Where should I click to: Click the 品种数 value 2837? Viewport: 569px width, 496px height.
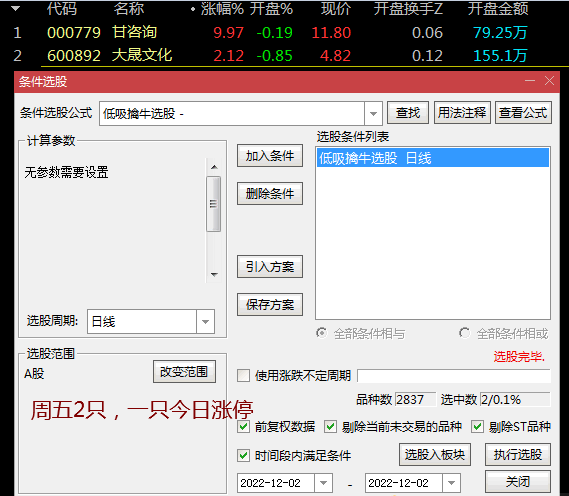tap(415, 399)
